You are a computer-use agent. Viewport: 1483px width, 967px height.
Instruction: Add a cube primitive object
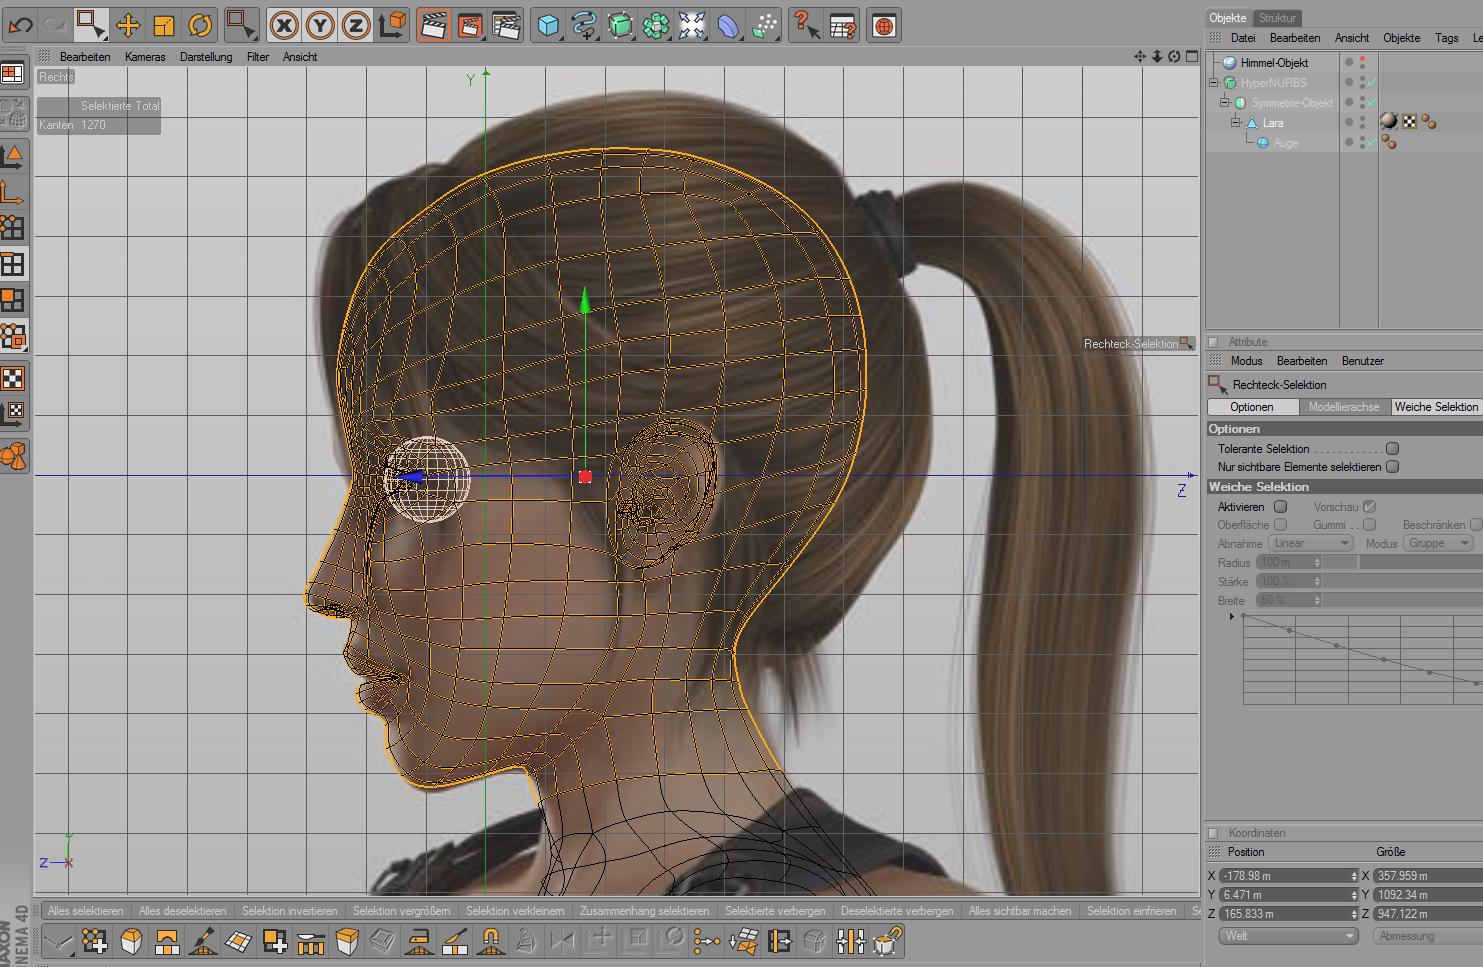tap(548, 25)
